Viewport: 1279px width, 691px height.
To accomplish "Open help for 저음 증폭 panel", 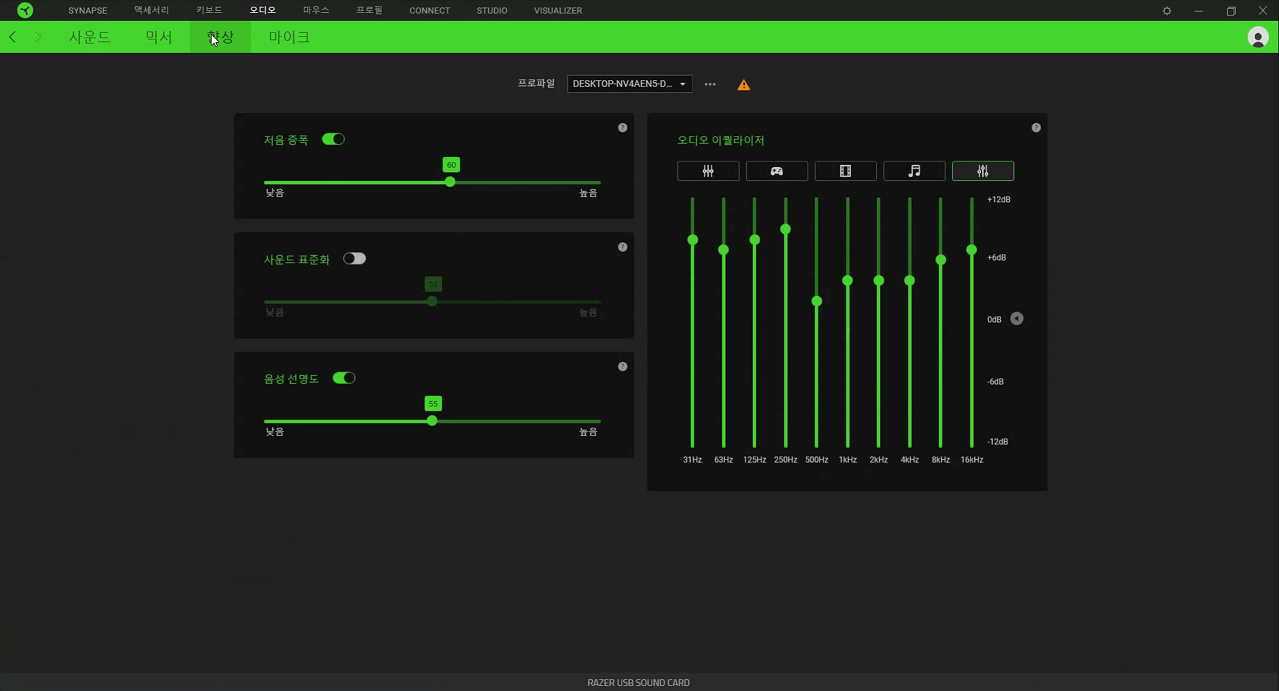I will (622, 128).
